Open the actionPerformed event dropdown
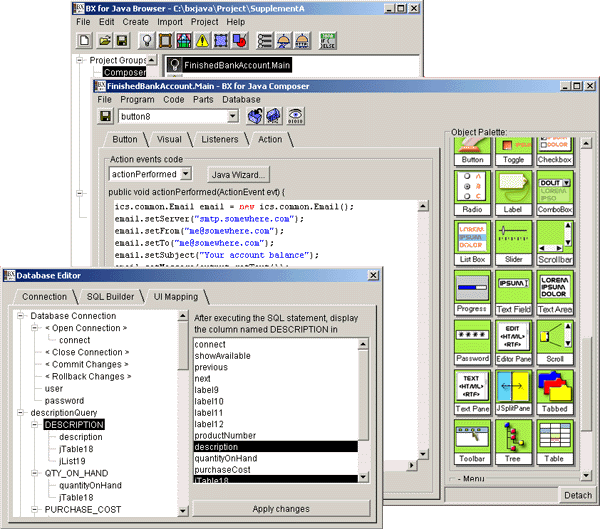The width and height of the screenshot is (600, 529). click(186, 174)
